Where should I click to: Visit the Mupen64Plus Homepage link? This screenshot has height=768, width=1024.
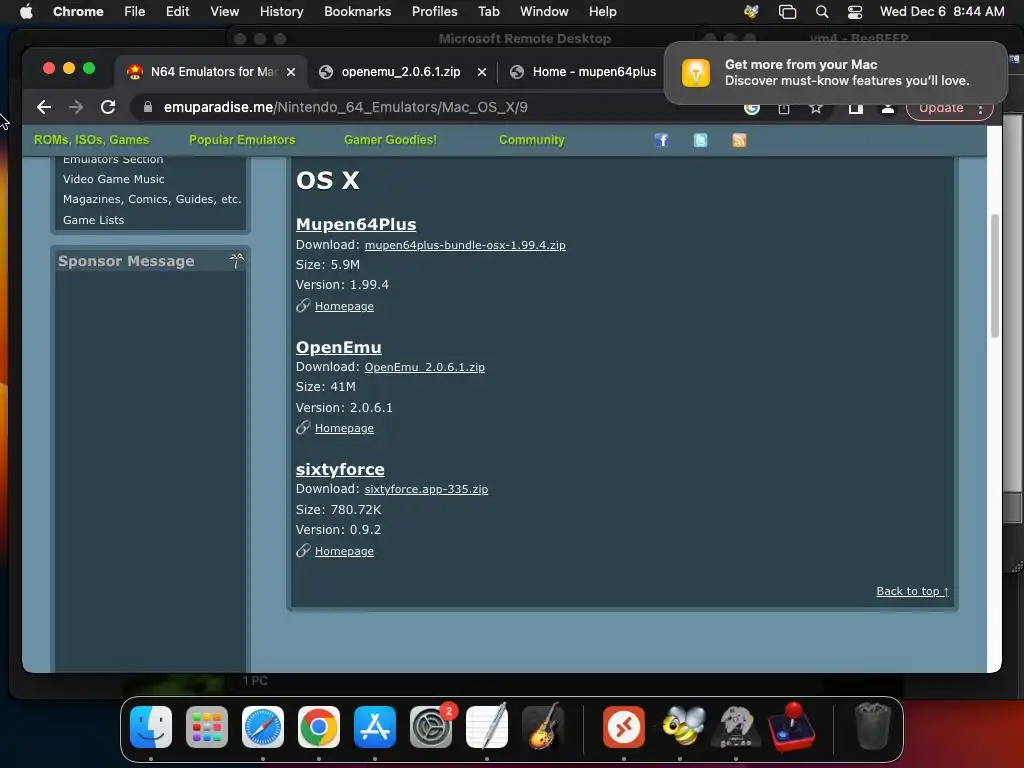pos(344,306)
